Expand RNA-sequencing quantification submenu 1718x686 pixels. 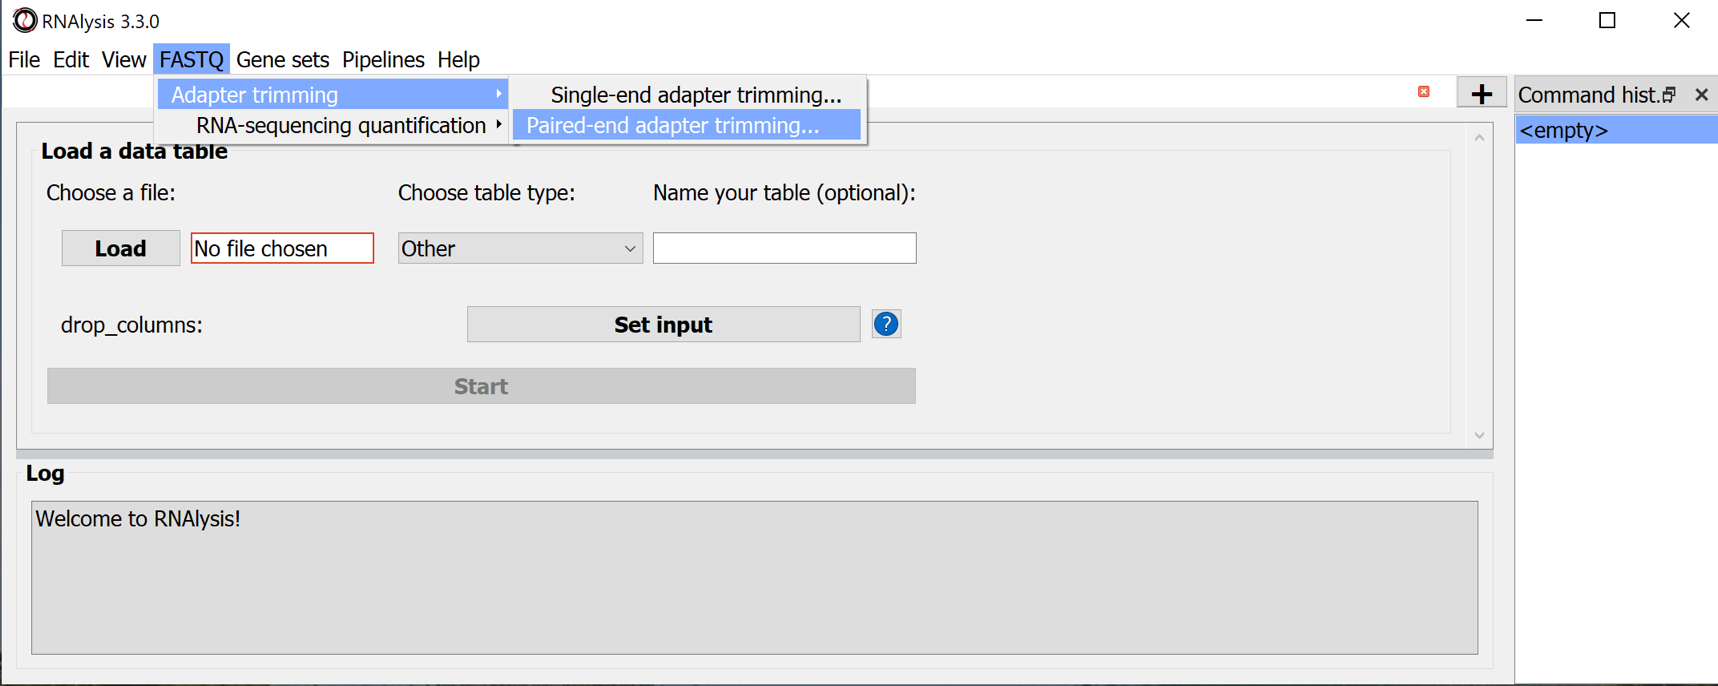point(341,126)
